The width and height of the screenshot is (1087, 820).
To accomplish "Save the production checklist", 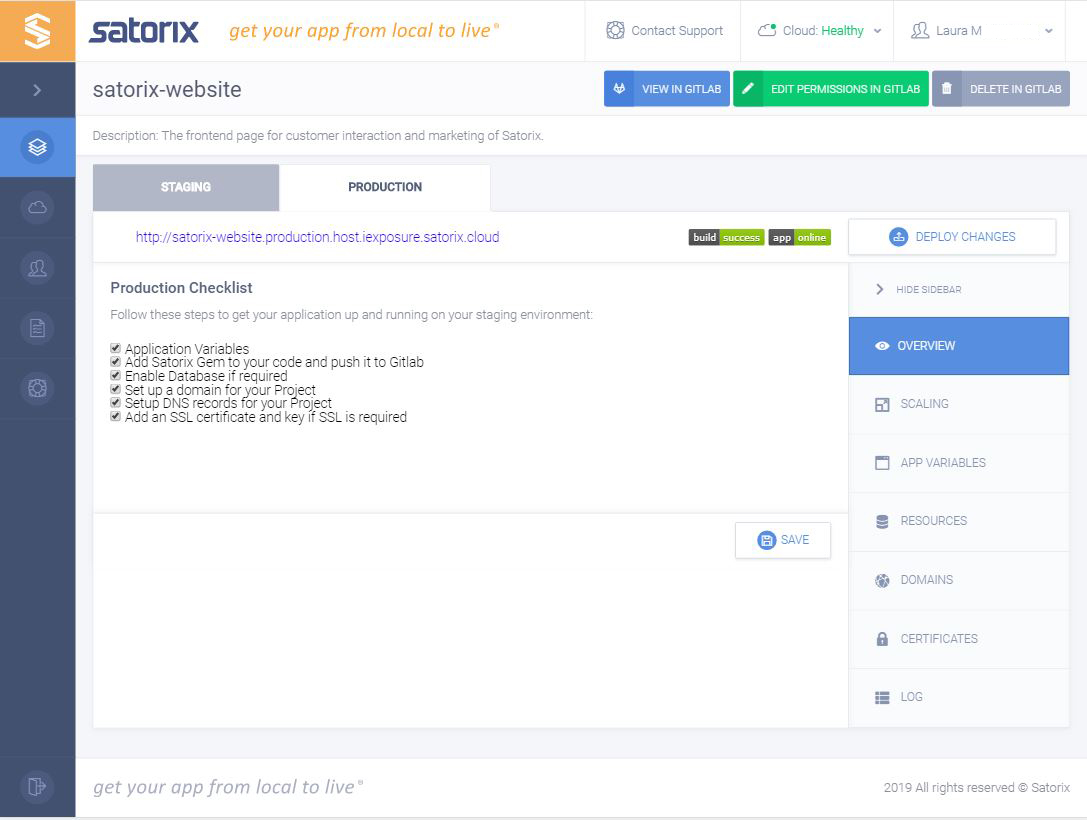I will [x=783, y=540].
